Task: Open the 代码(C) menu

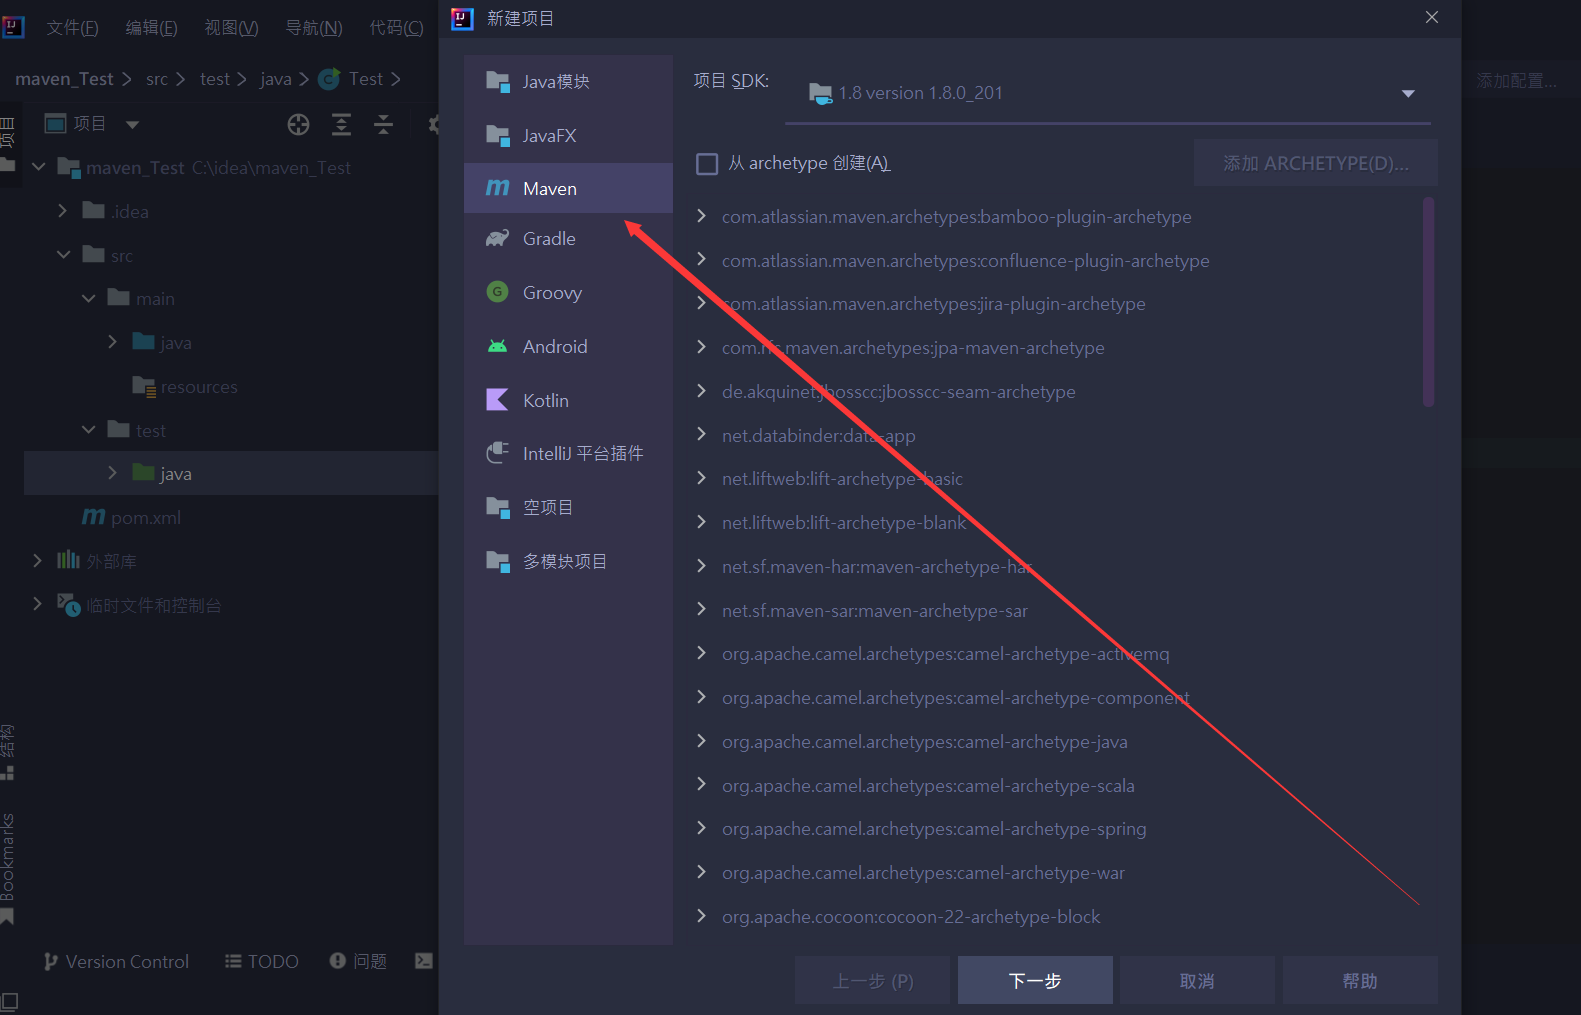Action: click(x=396, y=28)
